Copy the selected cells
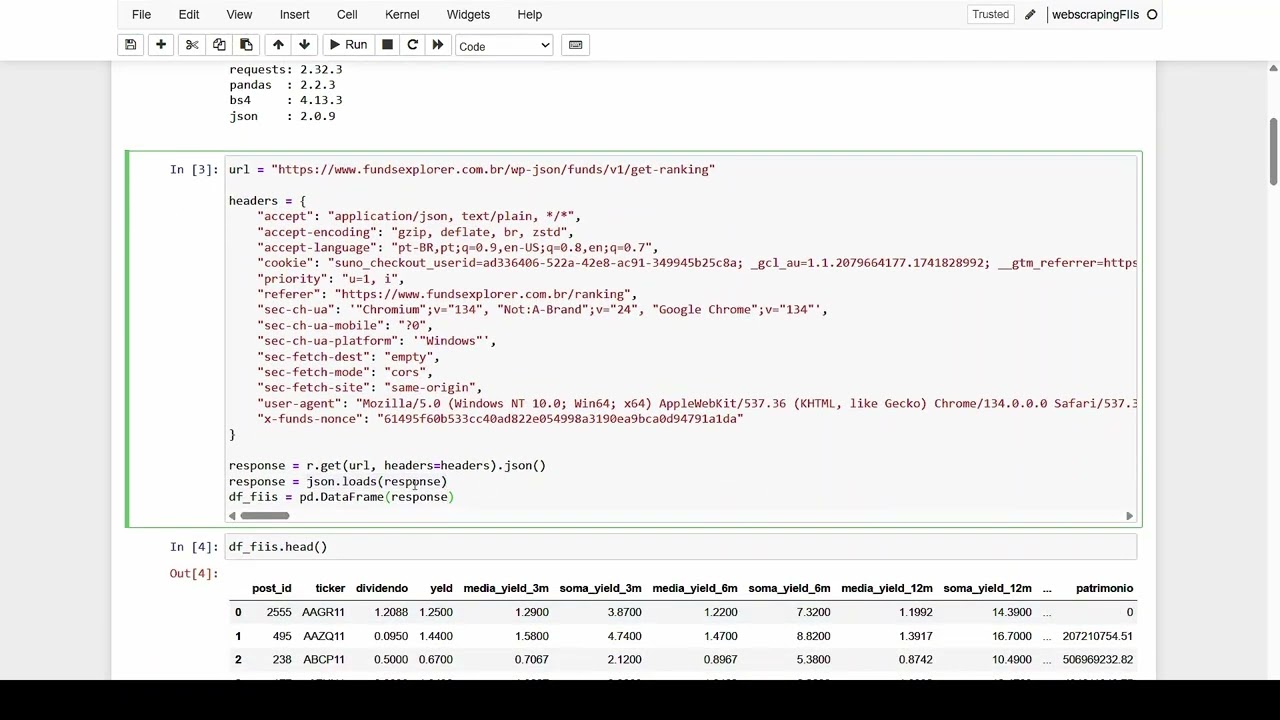Image resolution: width=1280 pixels, height=720 pixels. (219, 45)
